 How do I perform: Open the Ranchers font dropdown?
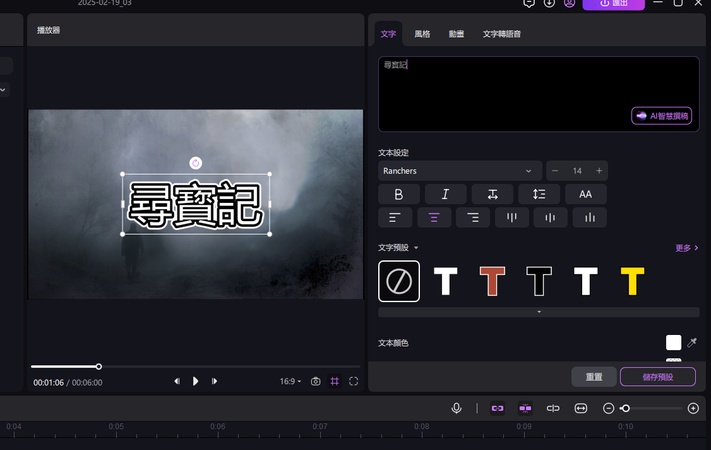460,171
